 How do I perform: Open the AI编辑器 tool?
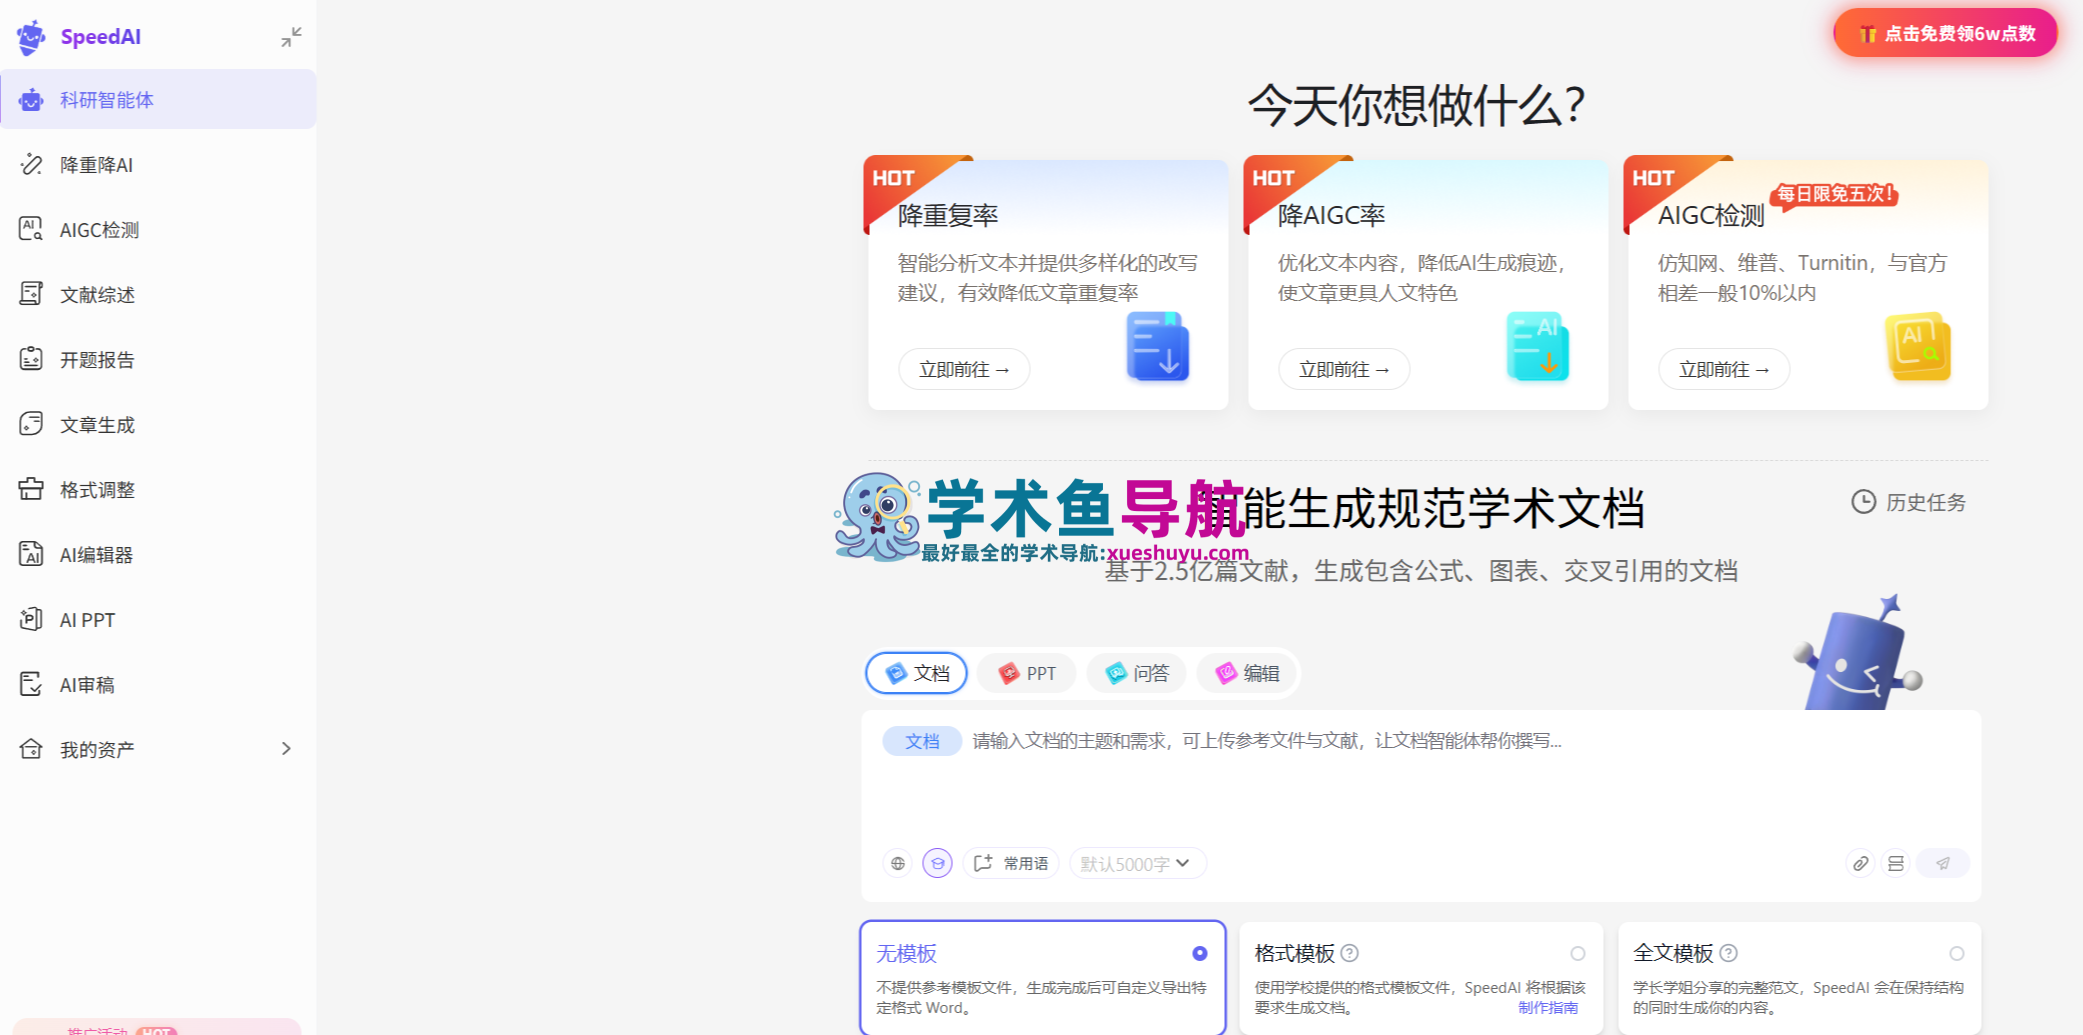[x=96, y=554]
